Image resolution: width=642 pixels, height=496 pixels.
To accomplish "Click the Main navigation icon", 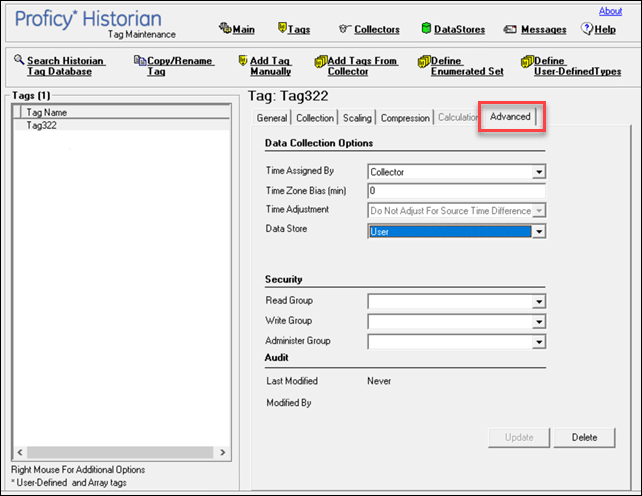I will click(x=225, y=28).
